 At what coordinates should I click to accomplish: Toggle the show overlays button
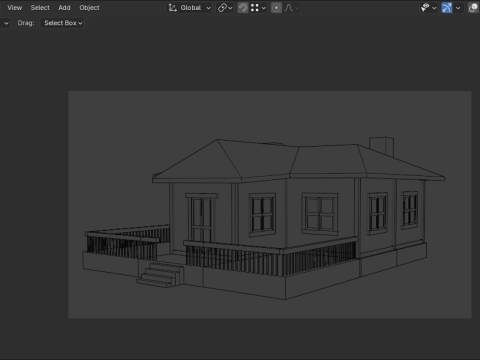(x=473, y=8)
